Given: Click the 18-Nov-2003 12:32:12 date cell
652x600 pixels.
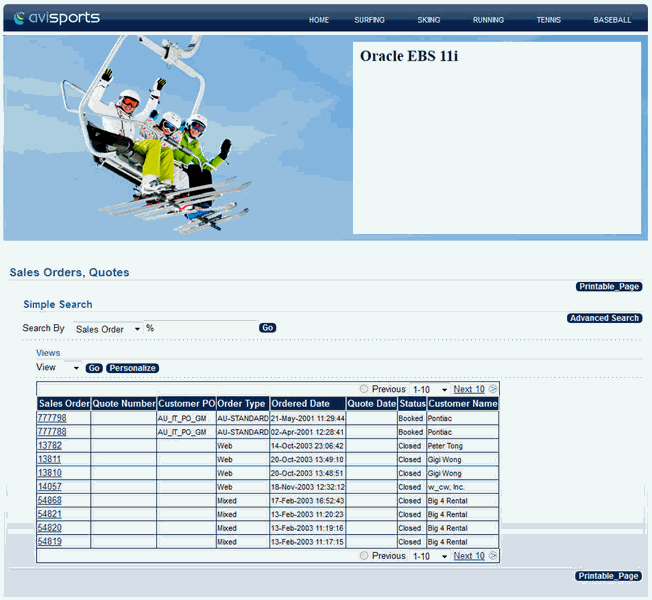Looking at the screenshot, I should click(308, 487).
